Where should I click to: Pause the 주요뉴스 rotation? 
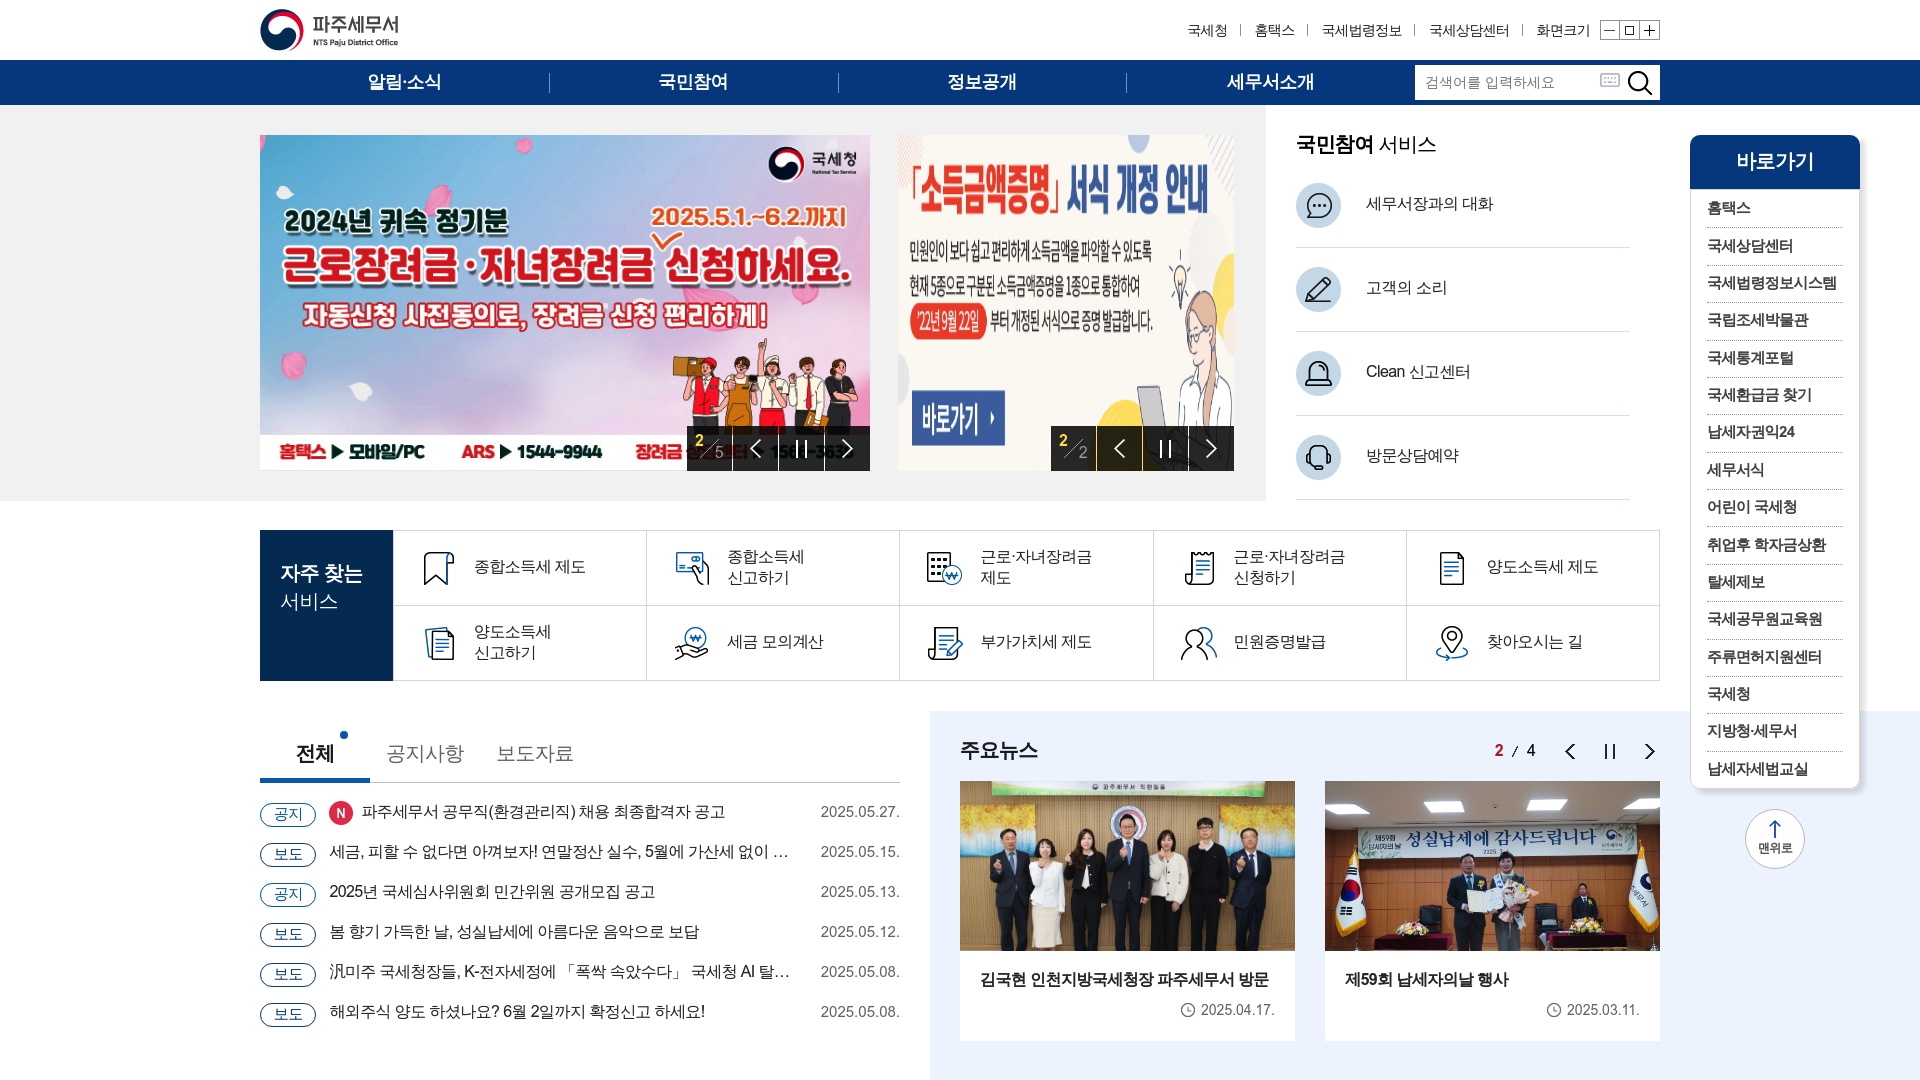tap(1610, 751)
